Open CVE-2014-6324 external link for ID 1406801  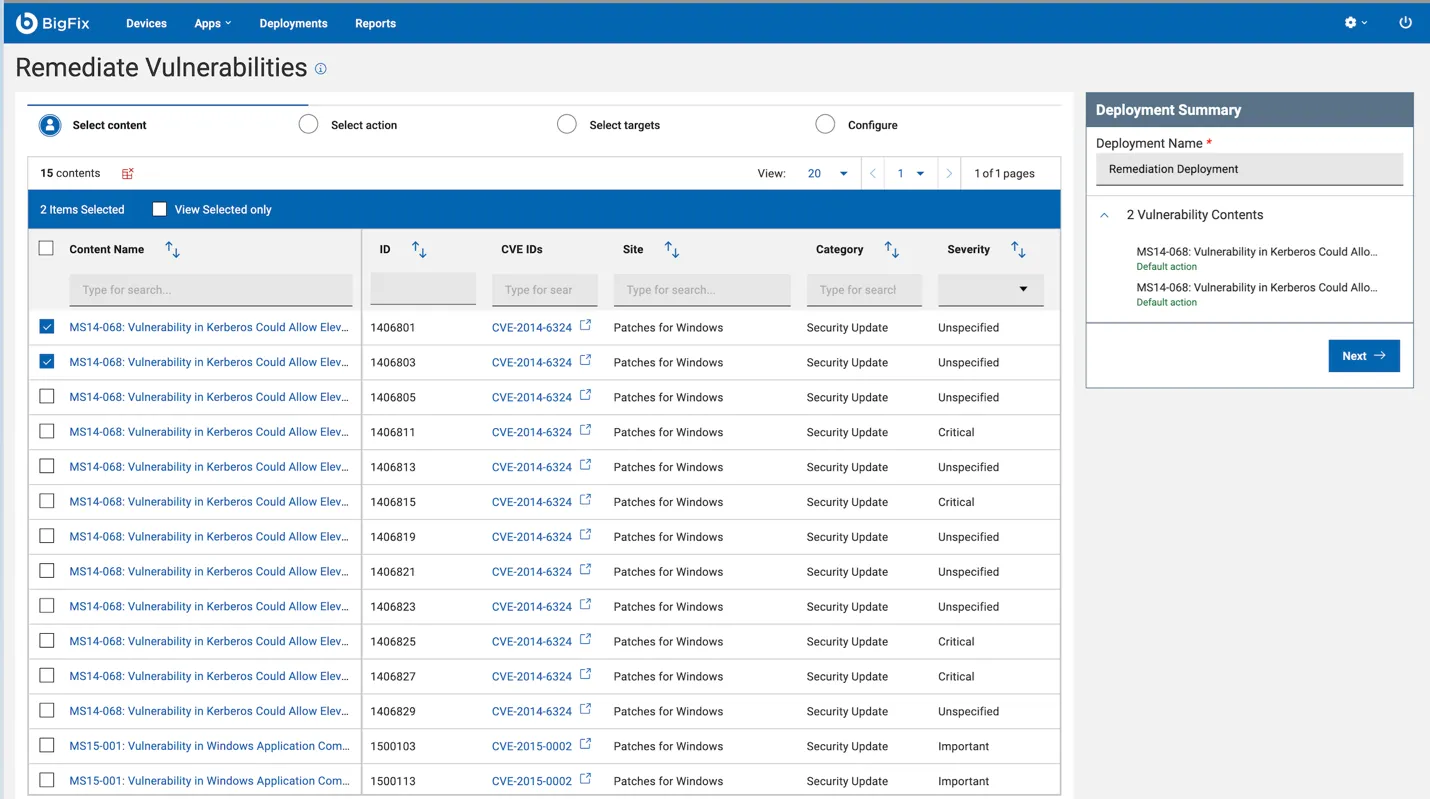(x=587, y=325)
